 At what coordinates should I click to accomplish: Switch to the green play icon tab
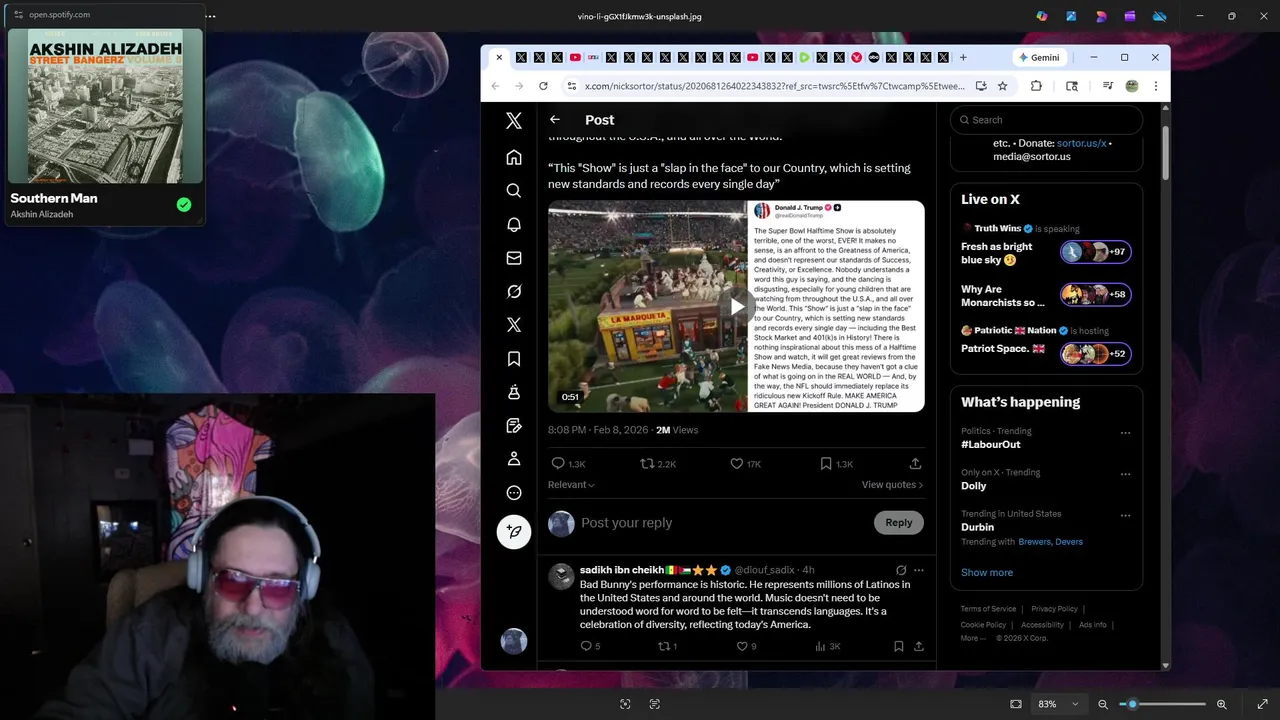[804, 57]
